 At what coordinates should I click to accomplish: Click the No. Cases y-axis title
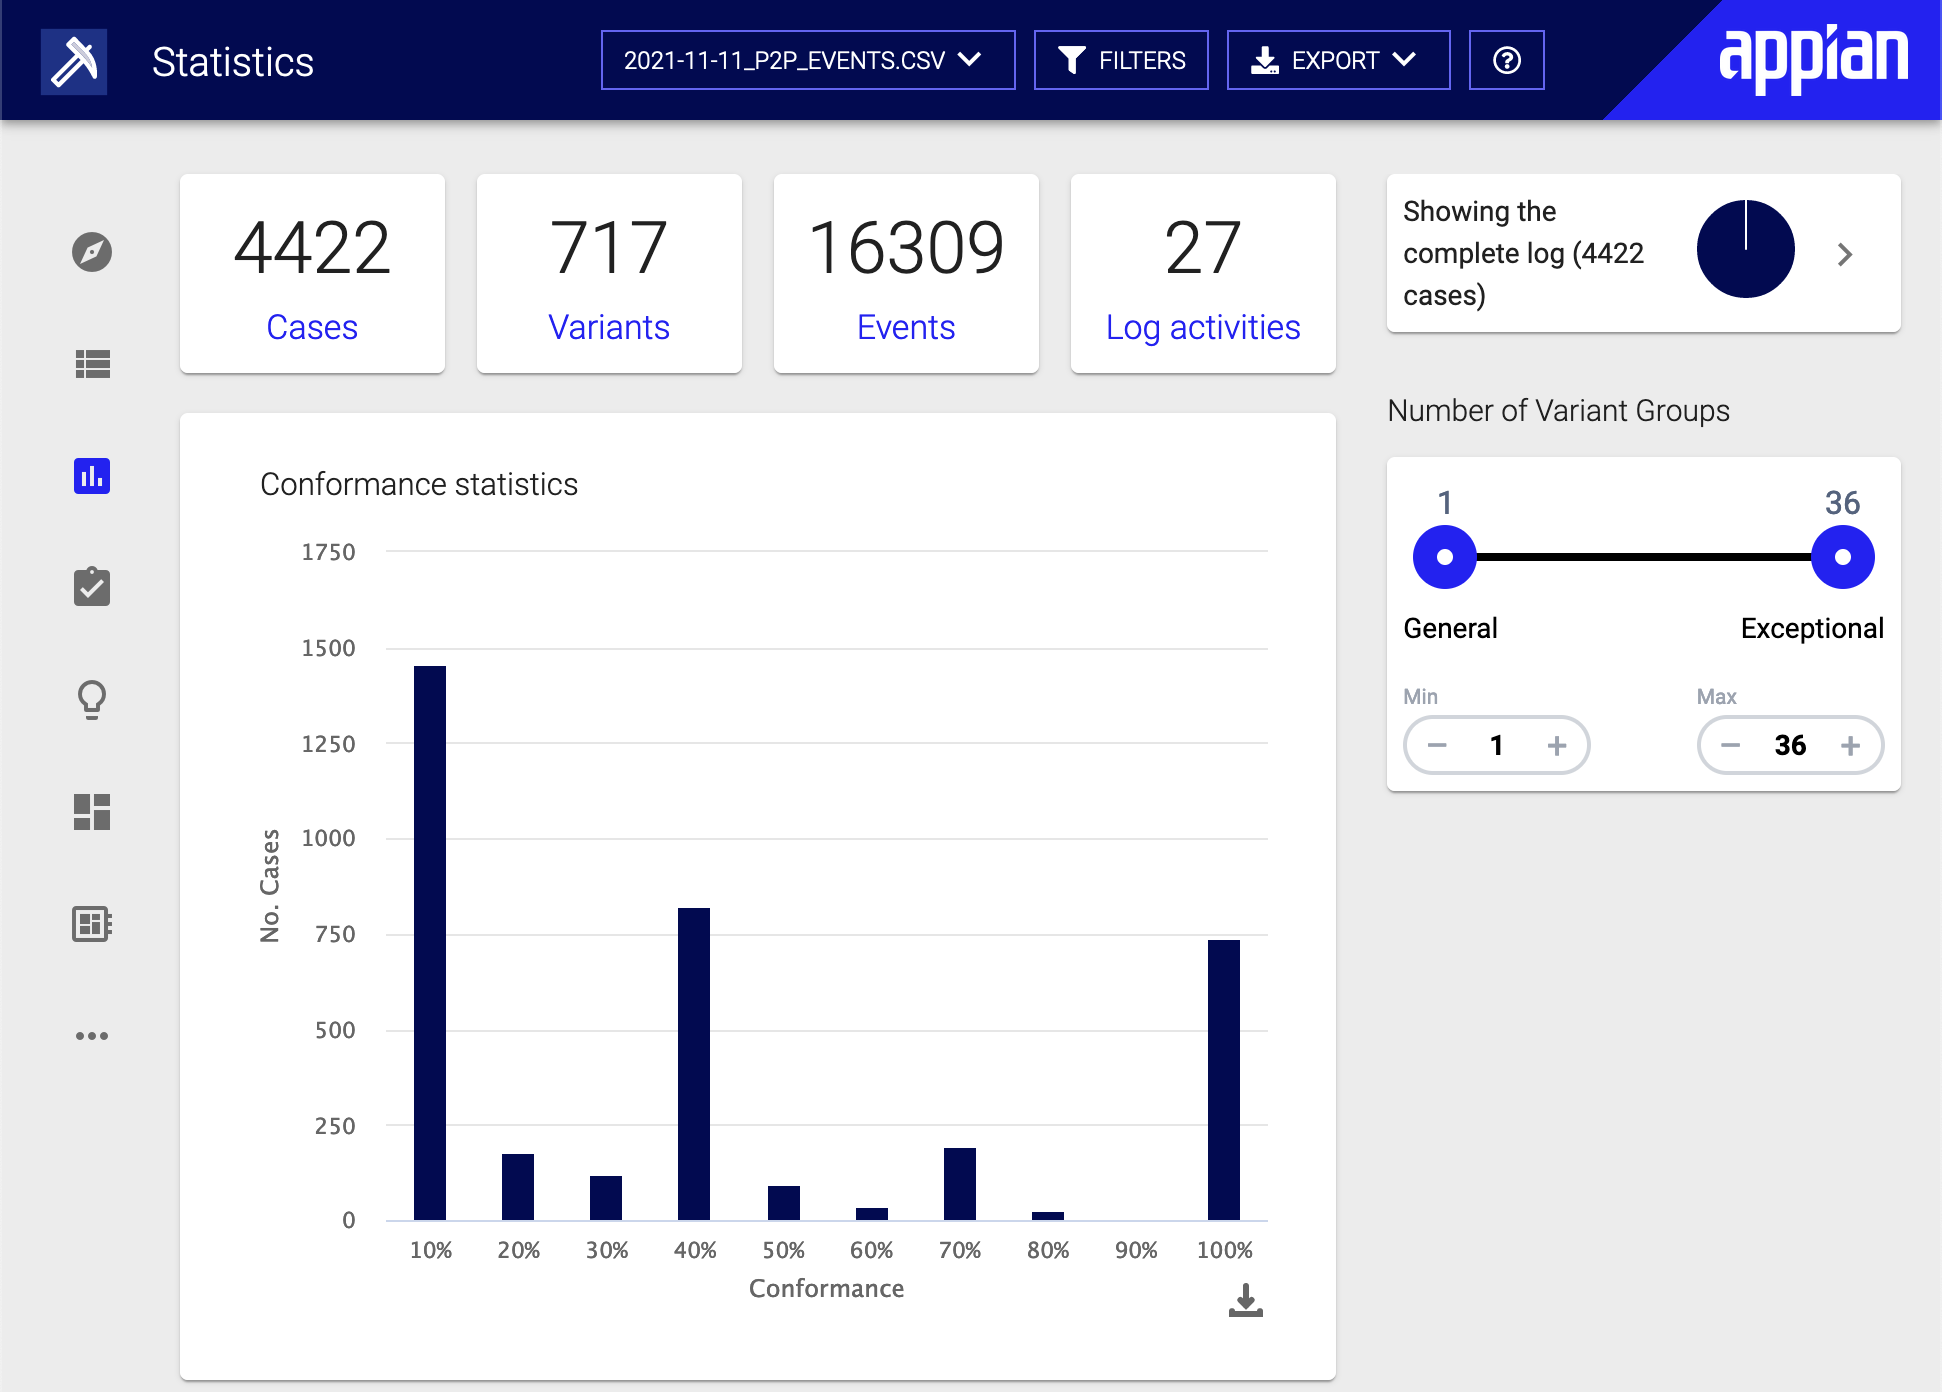coord(270,885)
